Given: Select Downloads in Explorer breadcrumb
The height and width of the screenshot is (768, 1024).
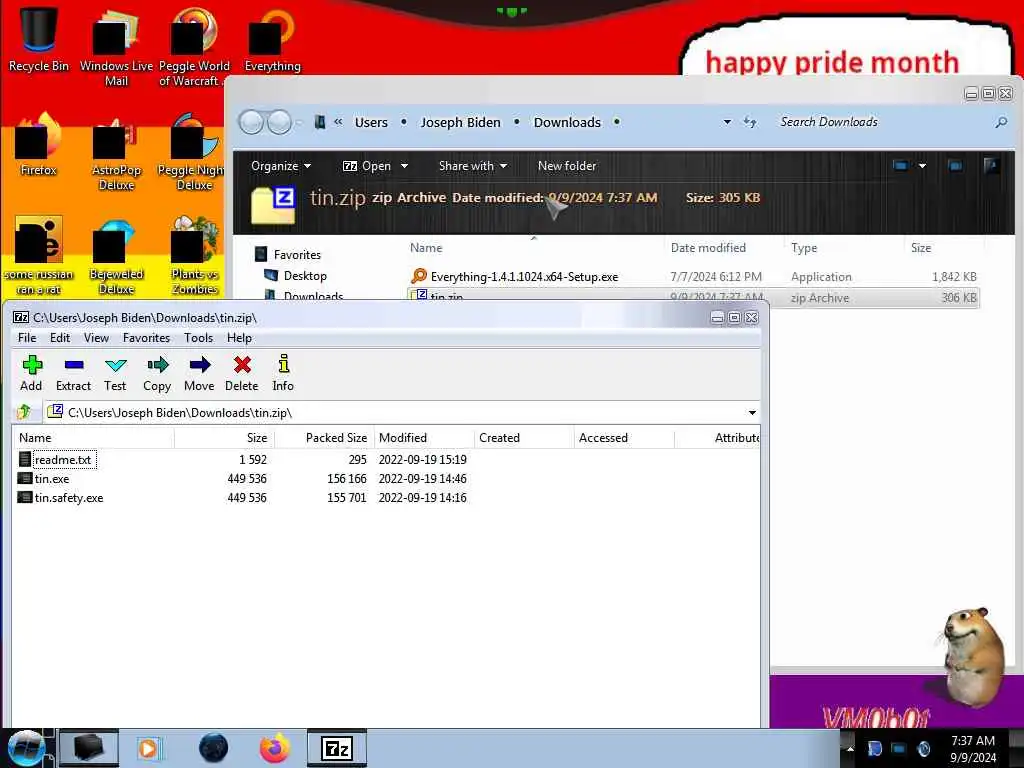Looking at the screenshot, I should pos(567,122).
